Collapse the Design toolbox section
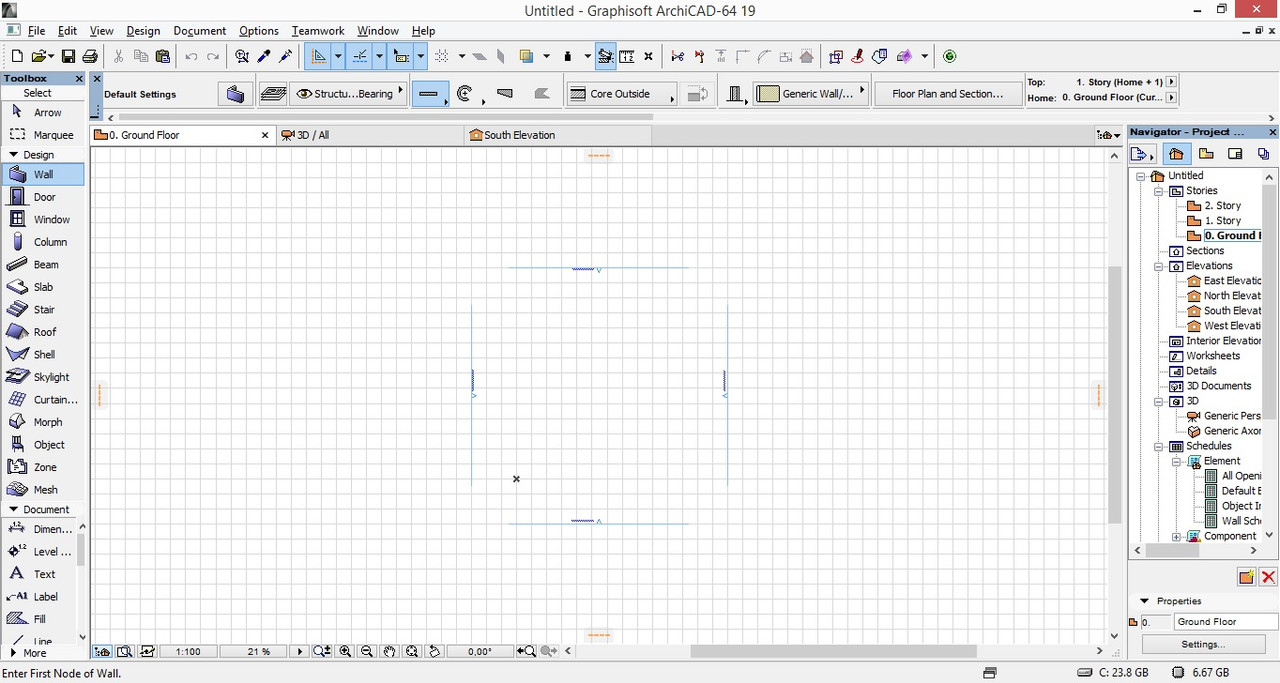 (14, 155)
